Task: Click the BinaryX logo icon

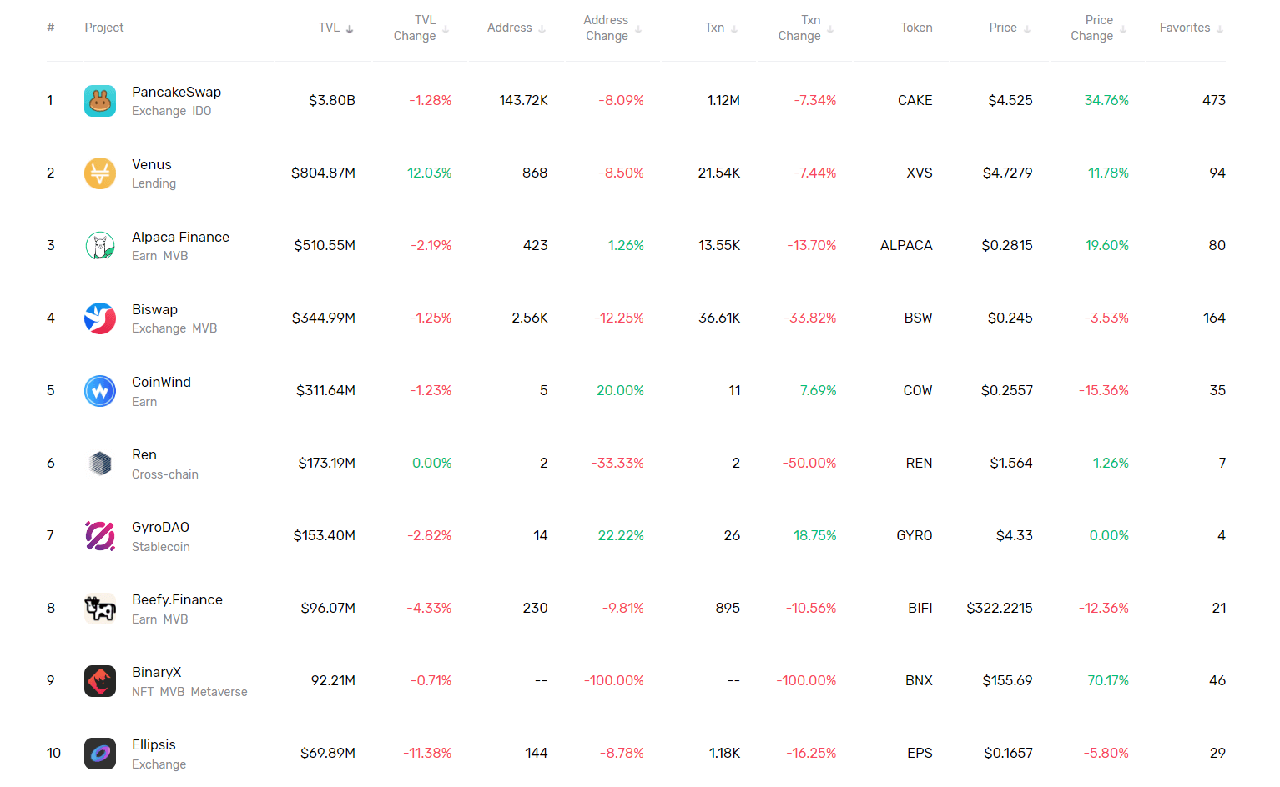Action: point(100,681)
